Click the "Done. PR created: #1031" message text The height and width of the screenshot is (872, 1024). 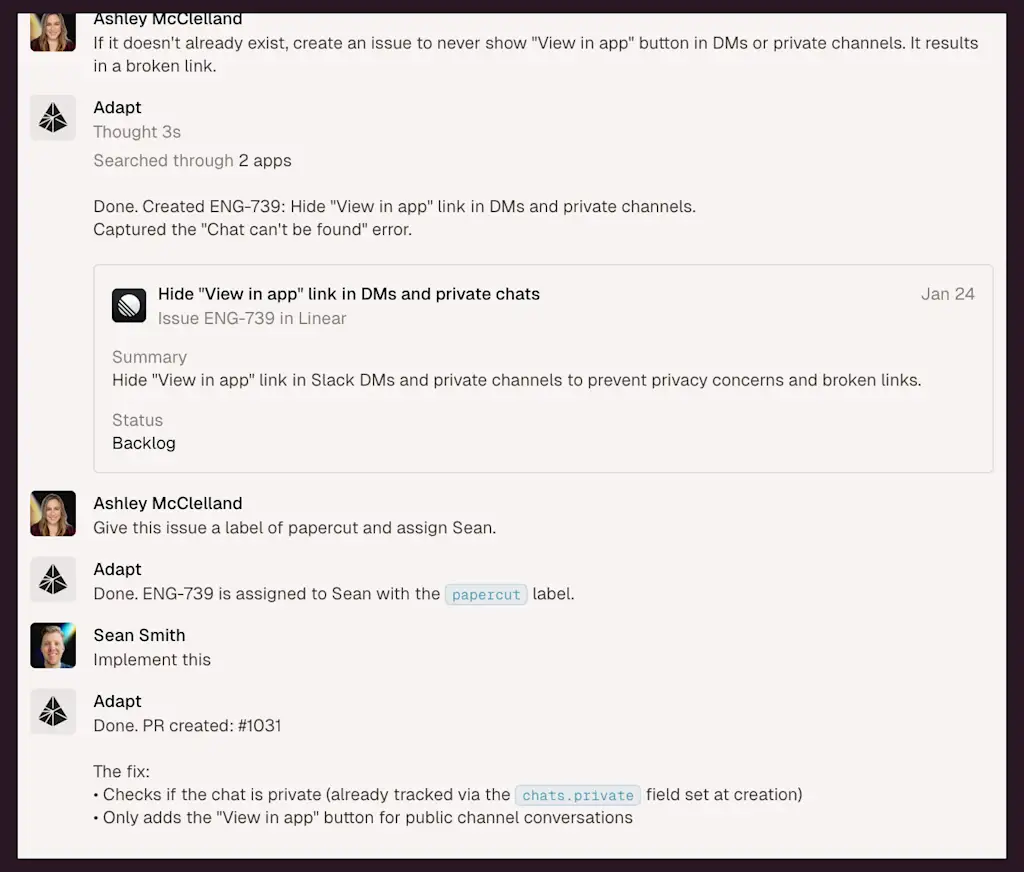(187, 725)
